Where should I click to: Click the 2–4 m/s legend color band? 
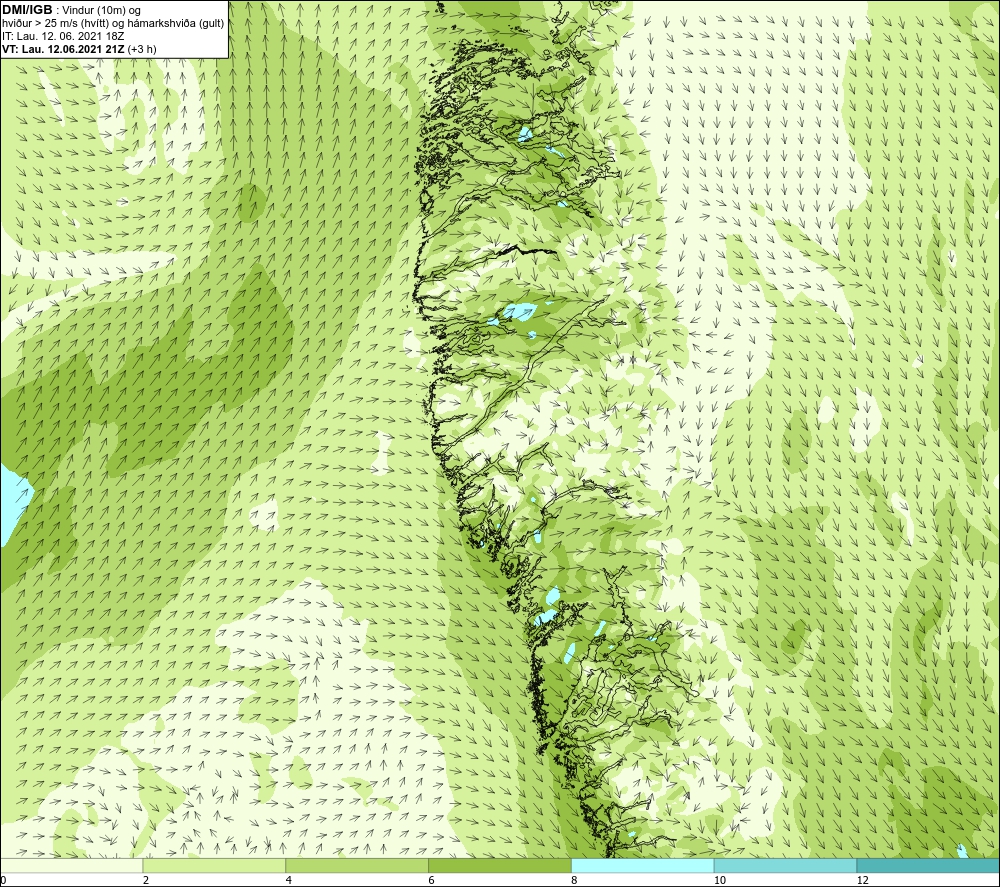pos(214,866)
